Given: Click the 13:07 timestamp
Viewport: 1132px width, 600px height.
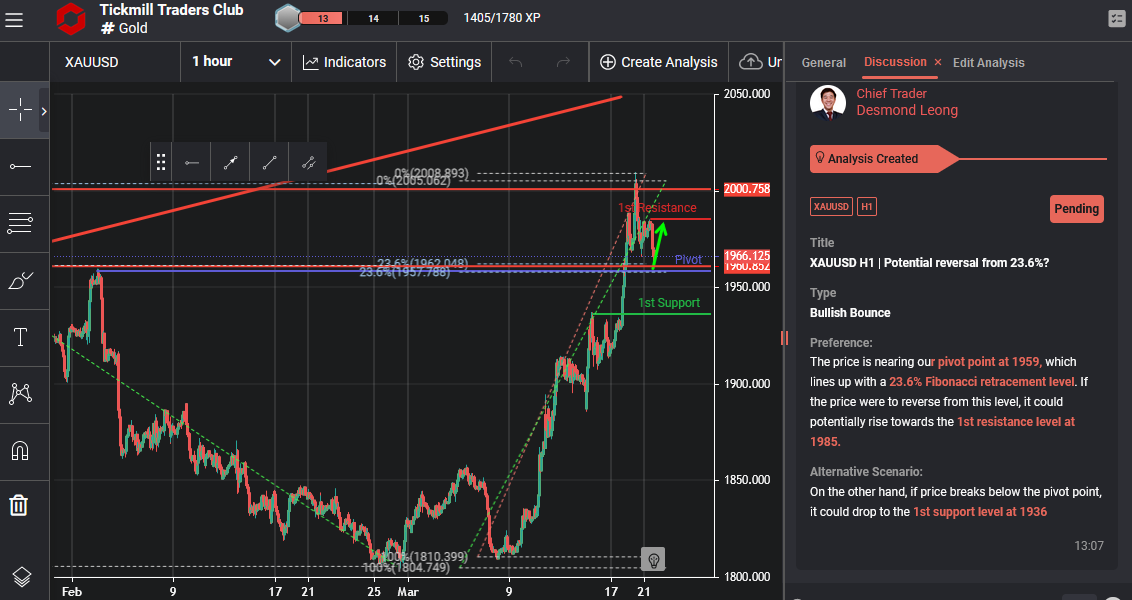Looking at the screenshot, I should click(x=1089, y=546).
